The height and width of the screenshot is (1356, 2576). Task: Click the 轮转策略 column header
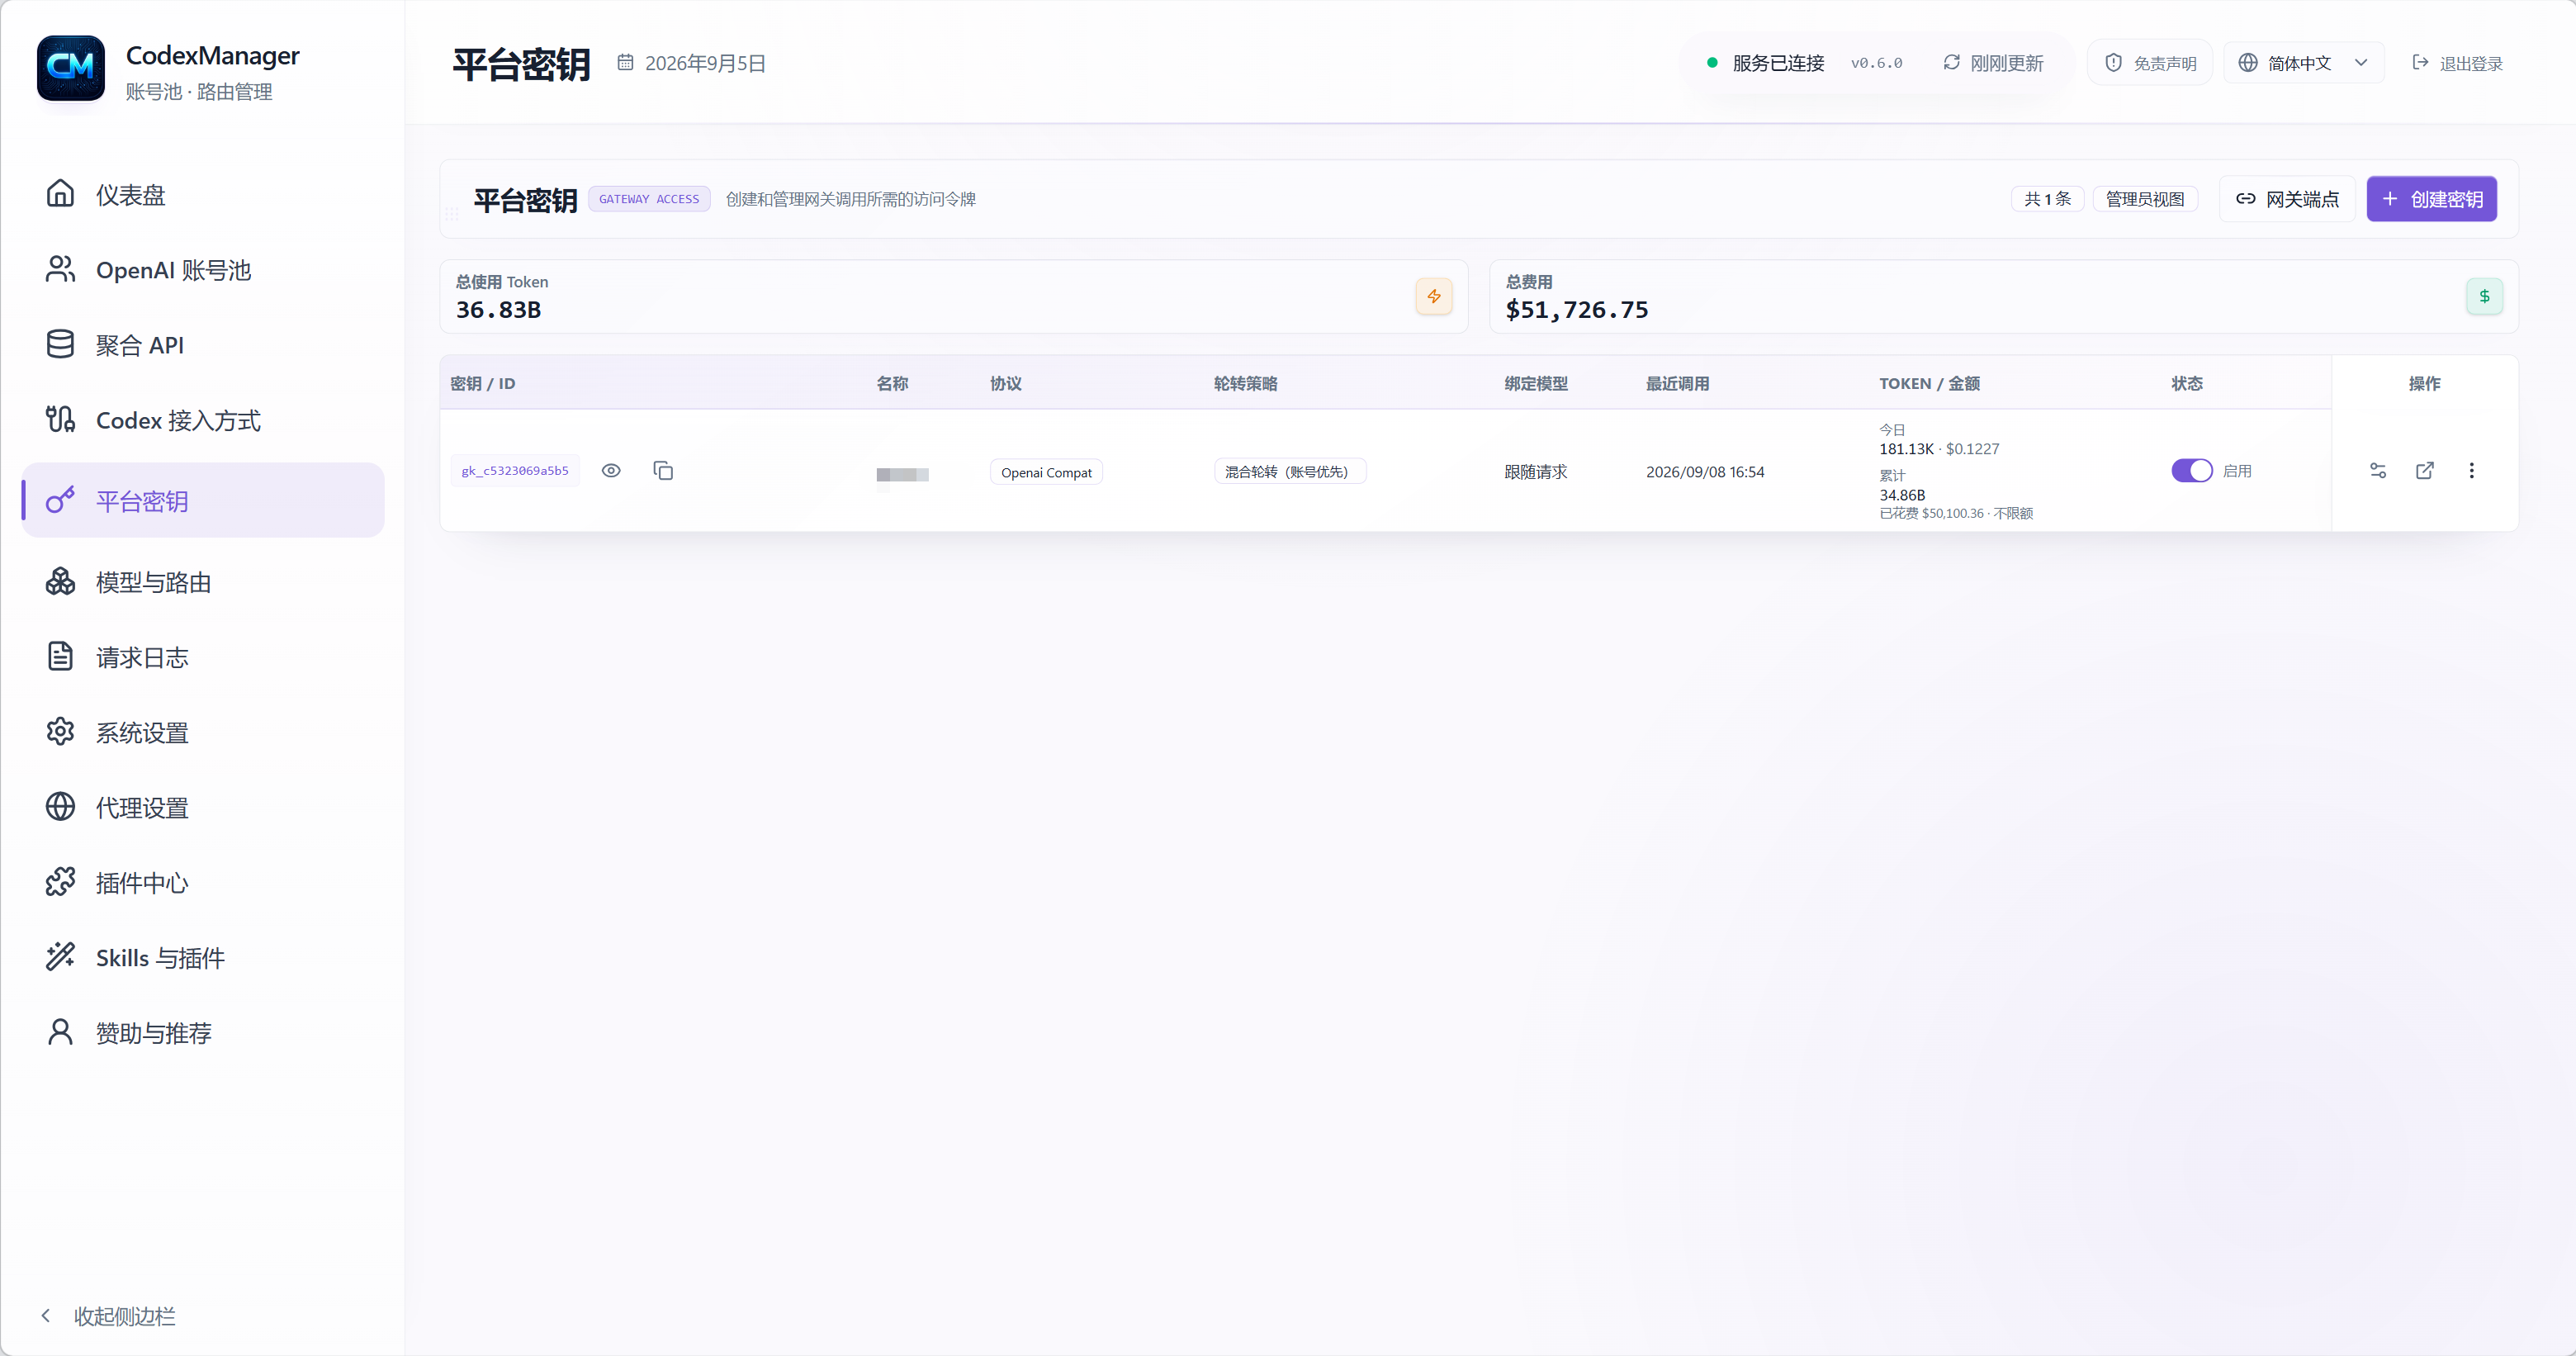1245,384
